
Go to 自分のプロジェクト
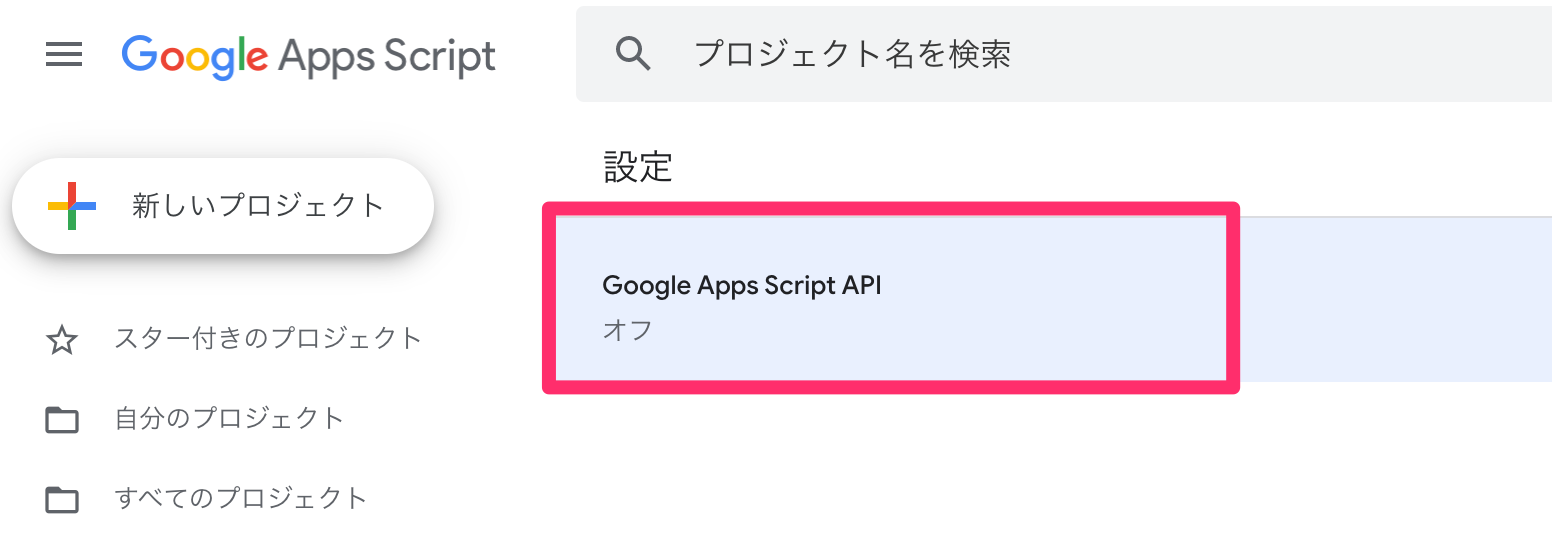pyautogui.click(x=229, y=418)
